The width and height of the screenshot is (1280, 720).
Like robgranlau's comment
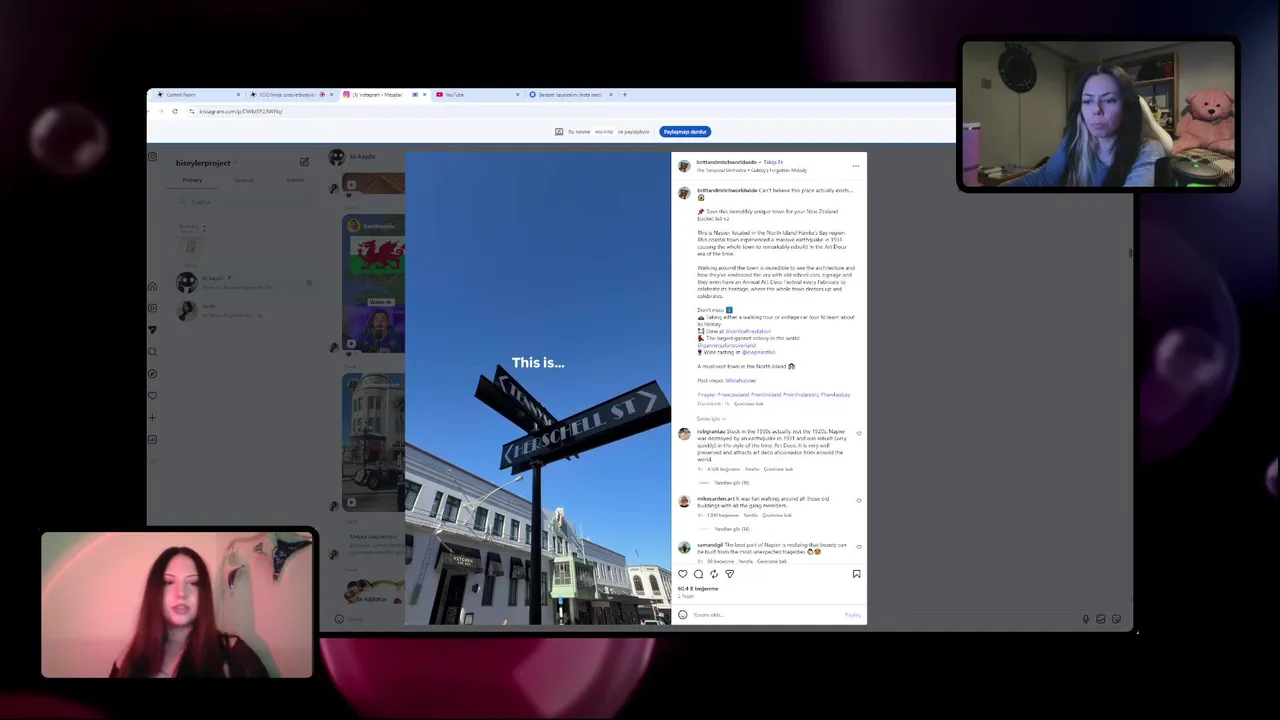coord(859,433)
